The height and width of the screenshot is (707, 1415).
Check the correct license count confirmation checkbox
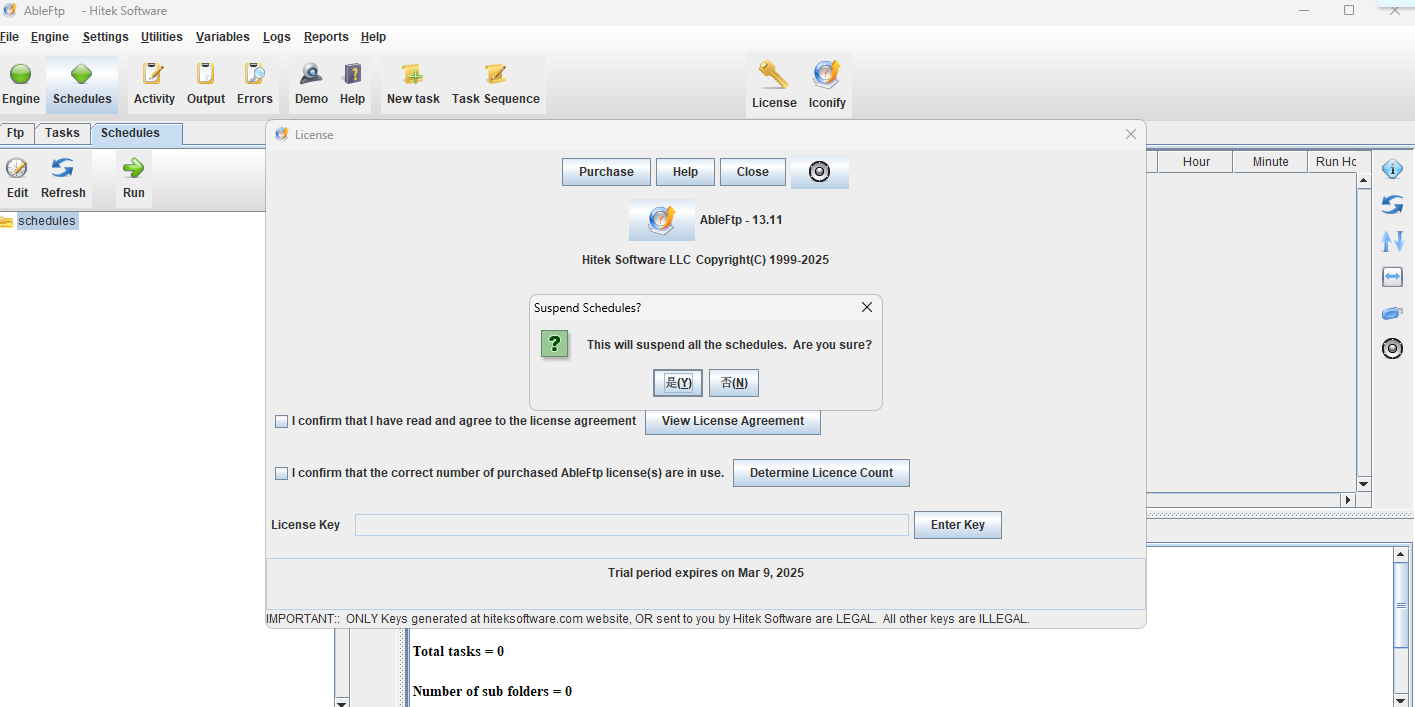coord(282,474)
